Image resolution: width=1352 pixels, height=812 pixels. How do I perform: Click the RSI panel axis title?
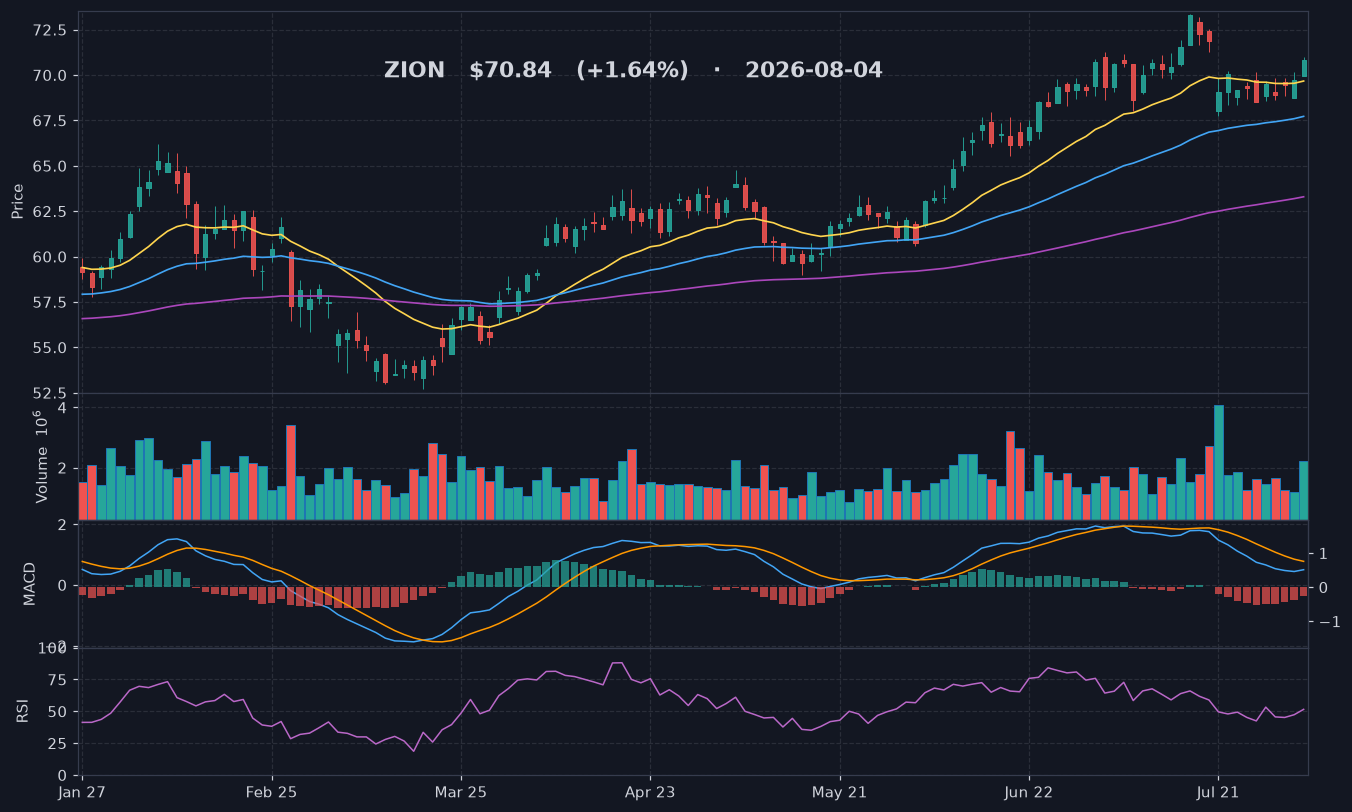pos(22,711)
